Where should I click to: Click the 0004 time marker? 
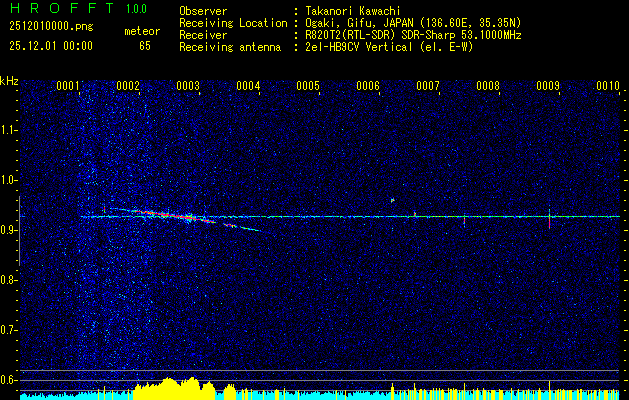click(x=248, y=86)
